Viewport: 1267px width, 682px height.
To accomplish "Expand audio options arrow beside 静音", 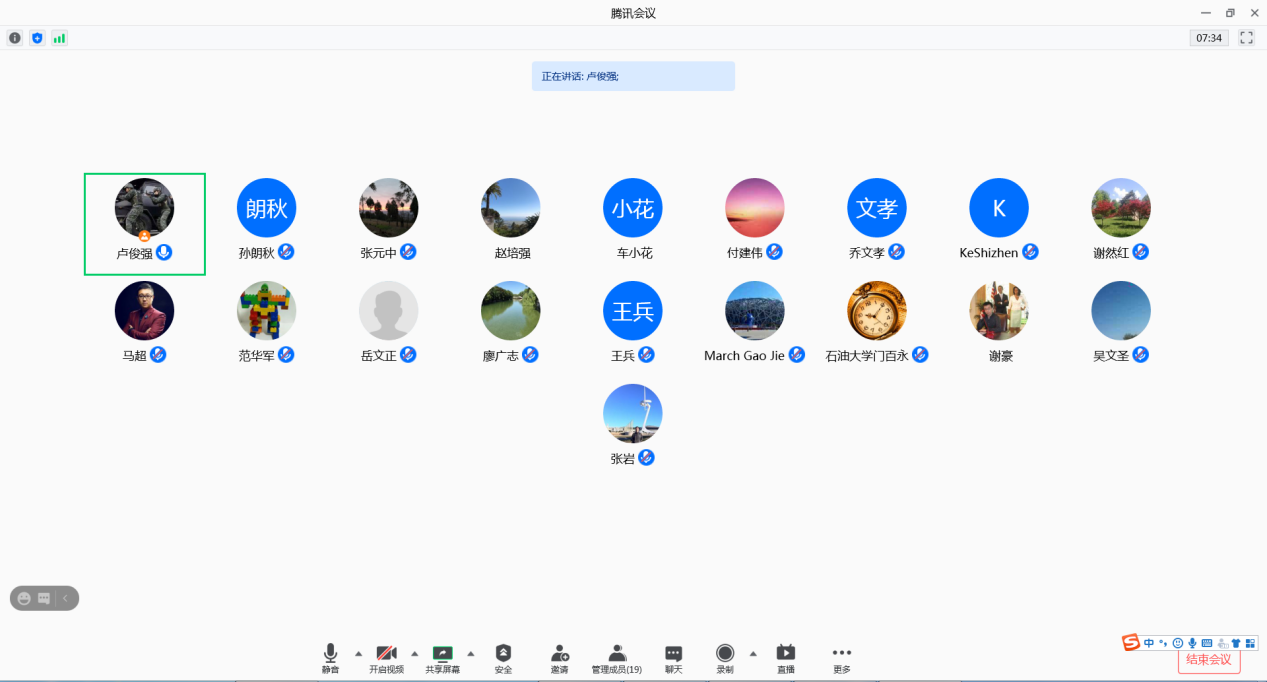I will pos(359,653).
